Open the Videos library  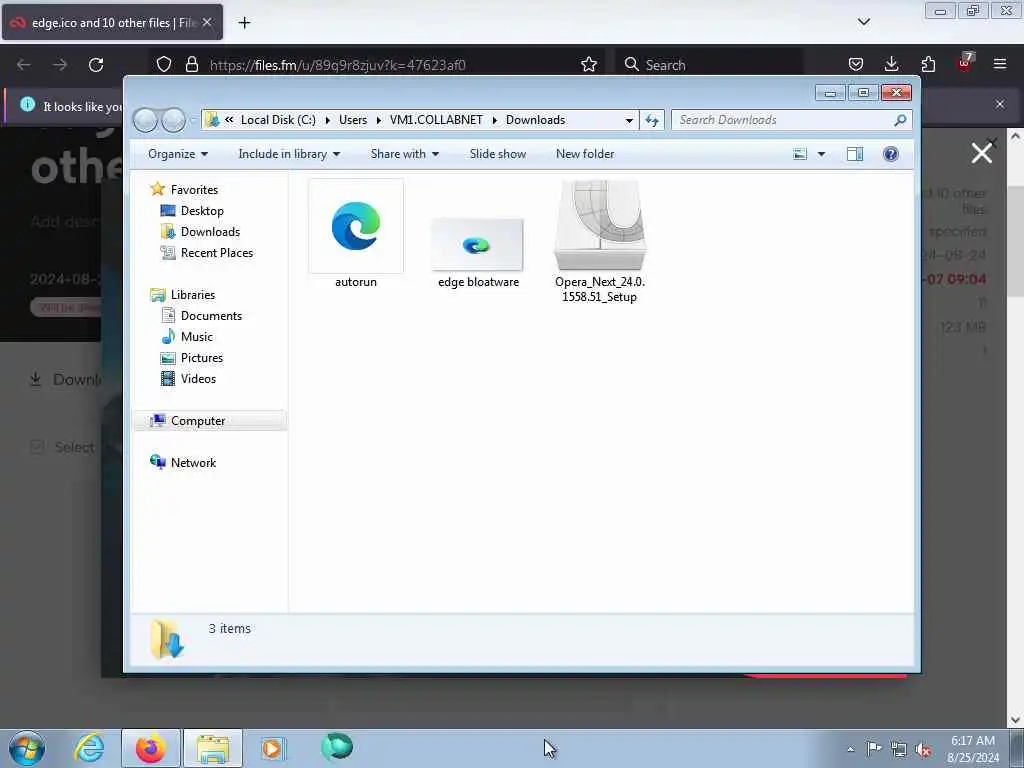click(x=198, y=379)
